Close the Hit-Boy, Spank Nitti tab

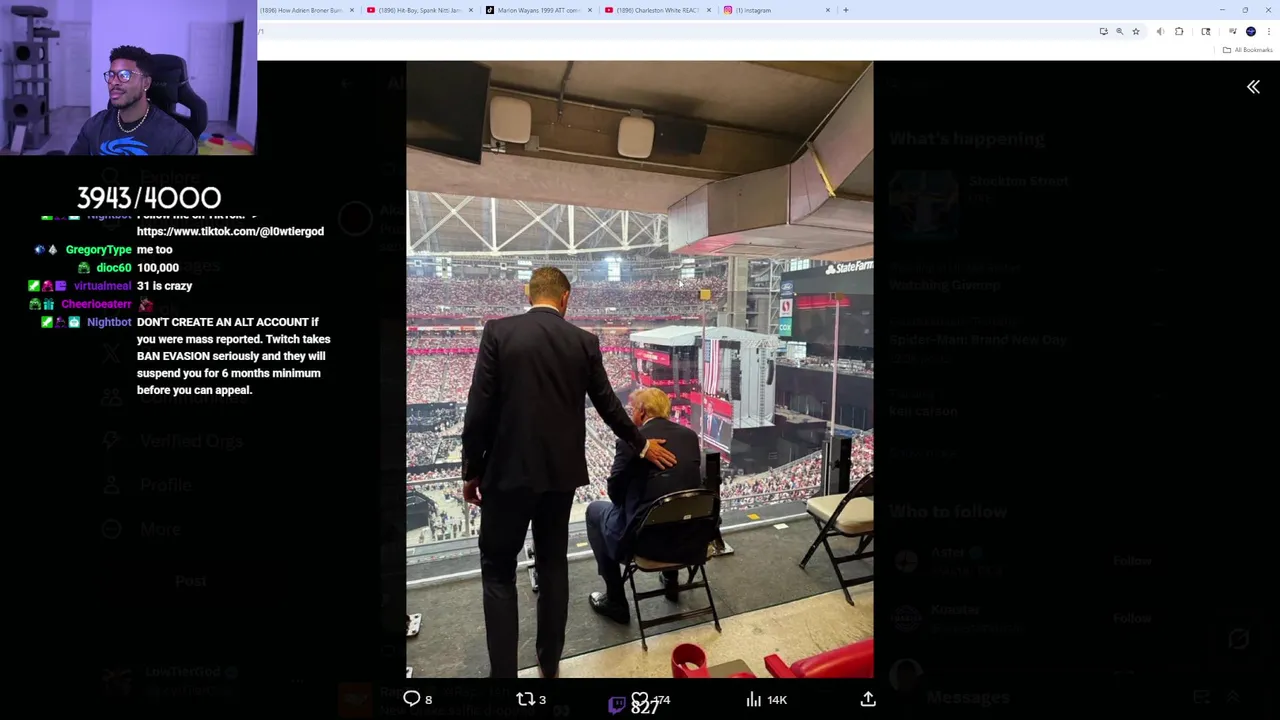[x=470, y=10]
